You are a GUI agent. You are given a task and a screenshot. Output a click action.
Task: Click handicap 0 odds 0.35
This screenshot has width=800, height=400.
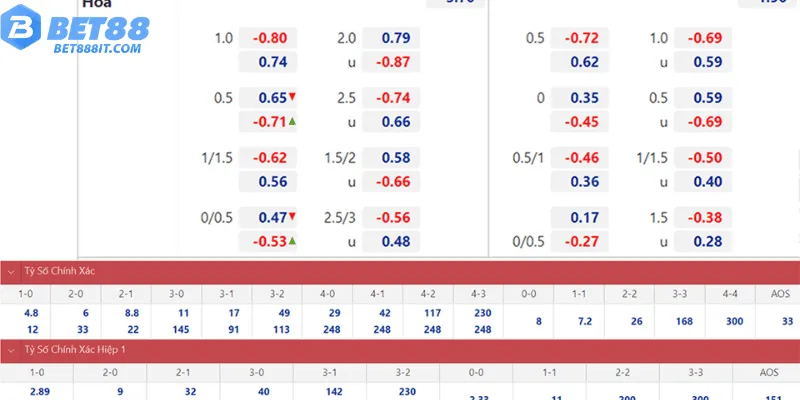pyautogui.click(x=580, y=98)
